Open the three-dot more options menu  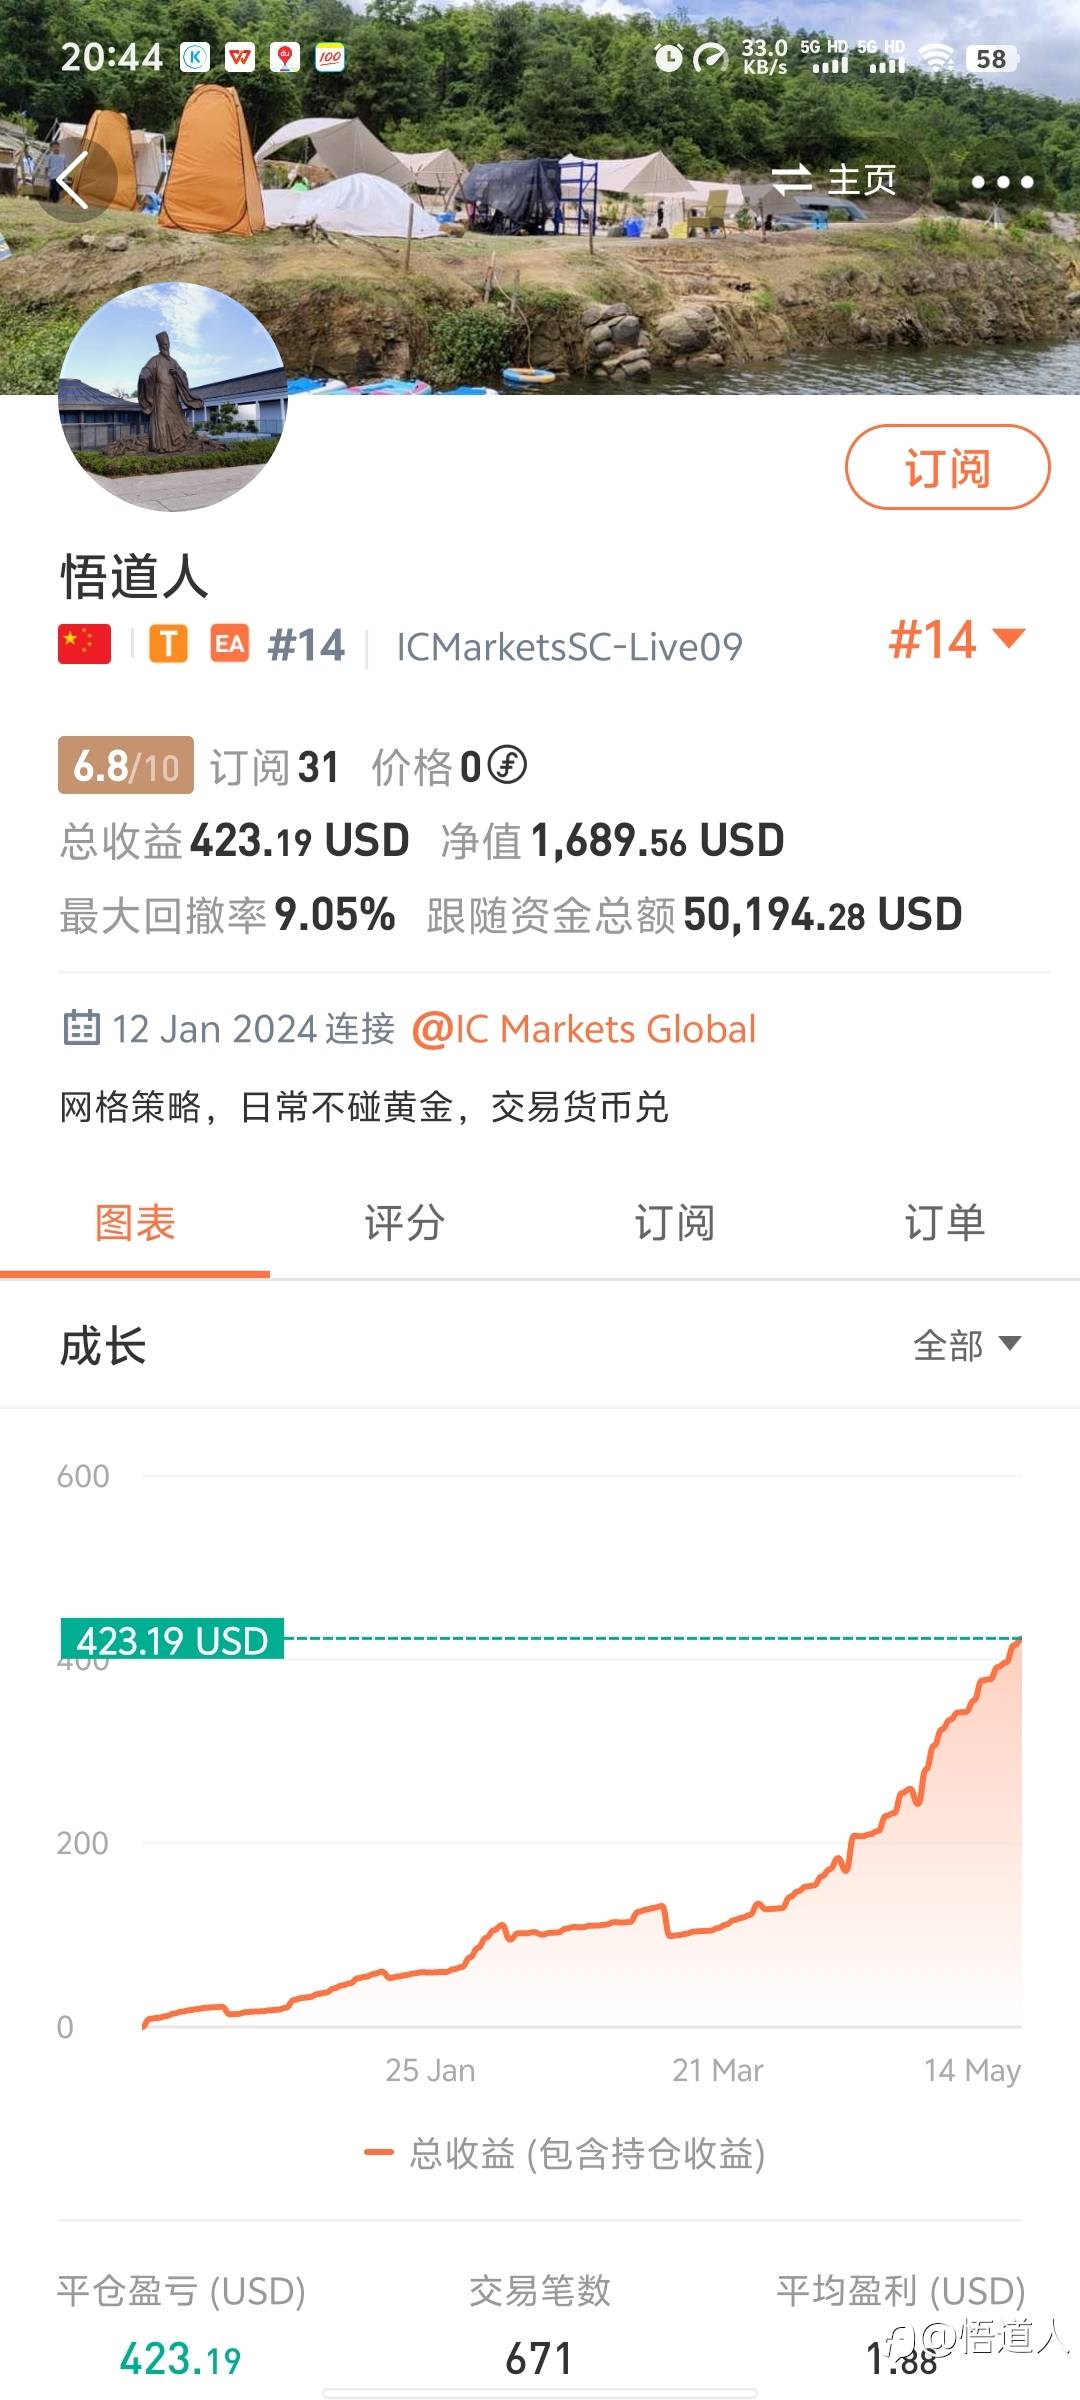[x=1002, y=182]
